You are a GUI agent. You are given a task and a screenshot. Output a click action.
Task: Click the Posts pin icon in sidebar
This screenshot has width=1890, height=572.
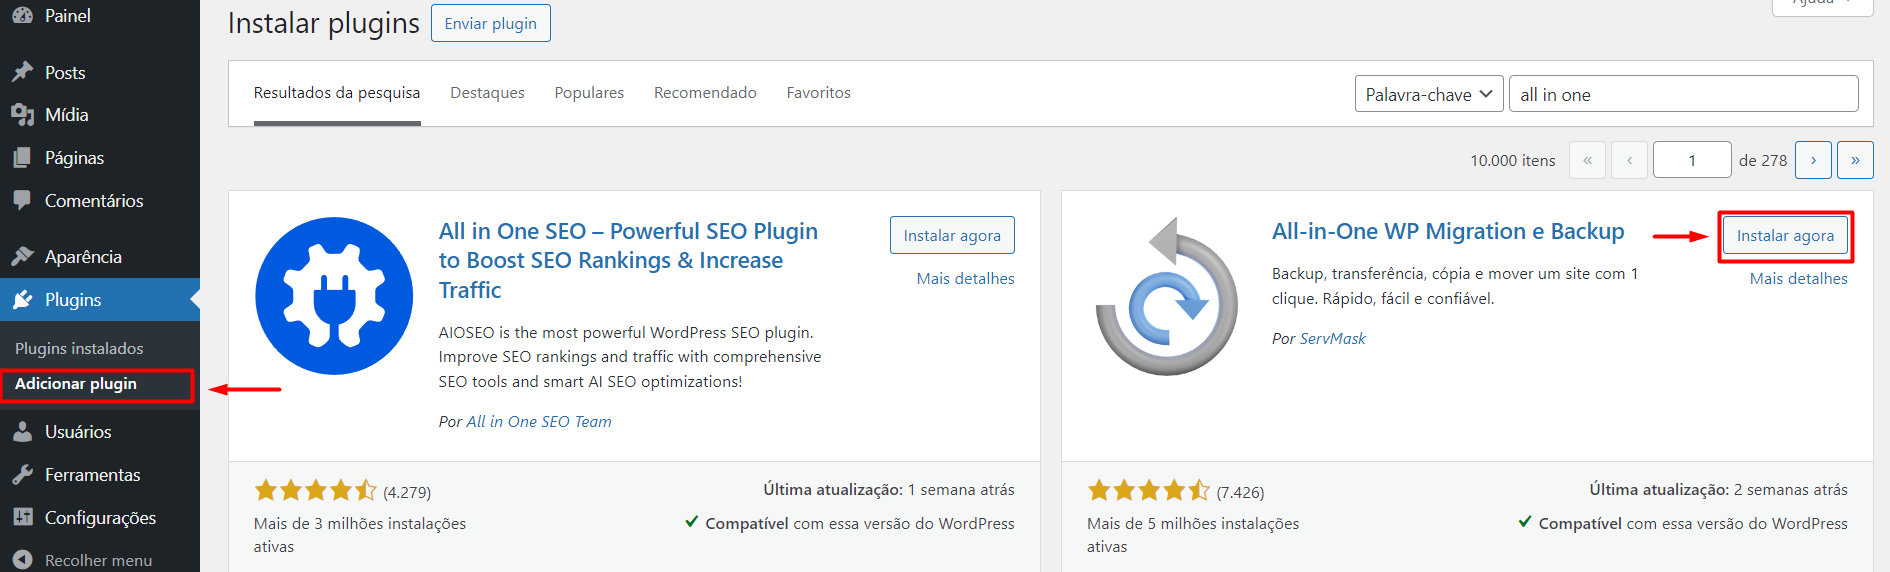coord(22,72)
